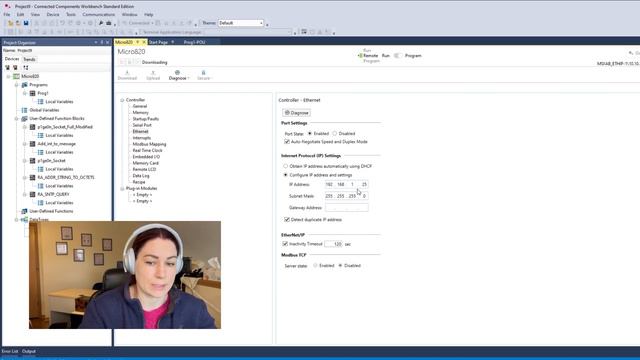
Task: Click the Secure lock icon
Action: 203,73
